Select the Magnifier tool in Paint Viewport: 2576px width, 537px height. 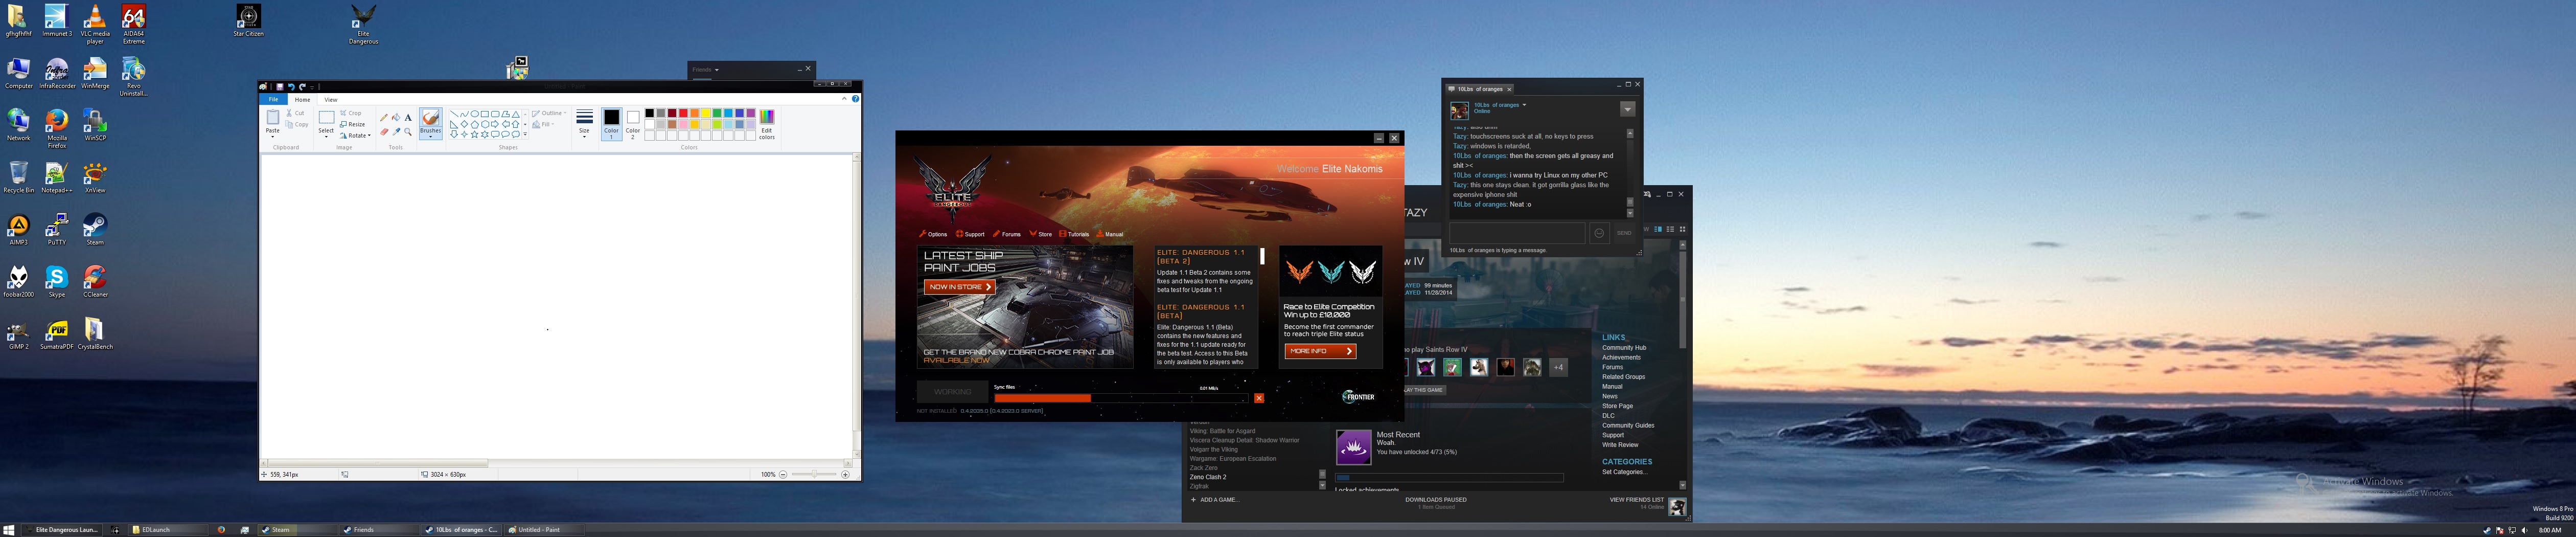(408, 132)
